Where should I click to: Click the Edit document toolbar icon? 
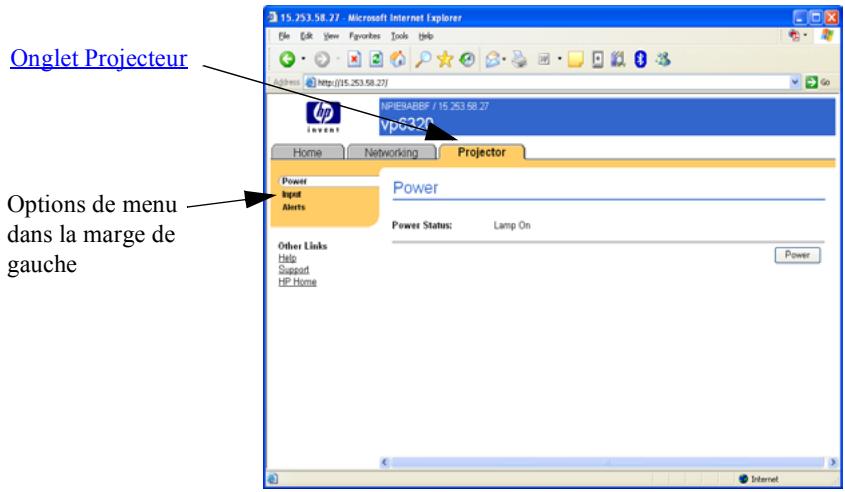click(544, 59)
